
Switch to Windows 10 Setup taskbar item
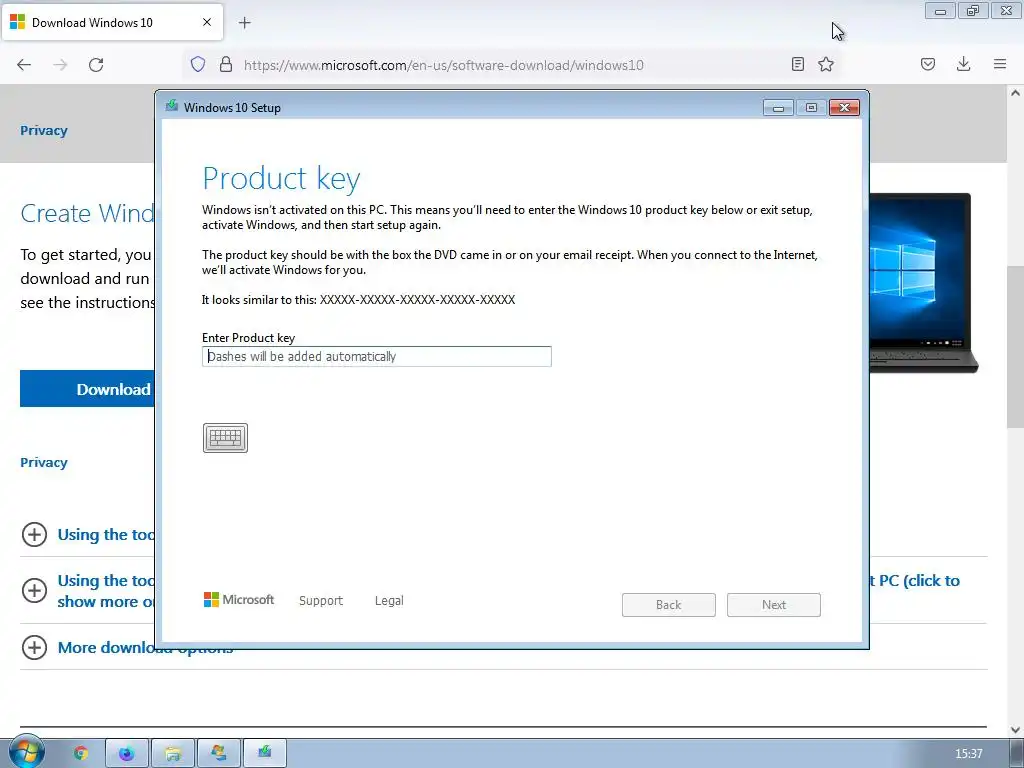(264, 754)
